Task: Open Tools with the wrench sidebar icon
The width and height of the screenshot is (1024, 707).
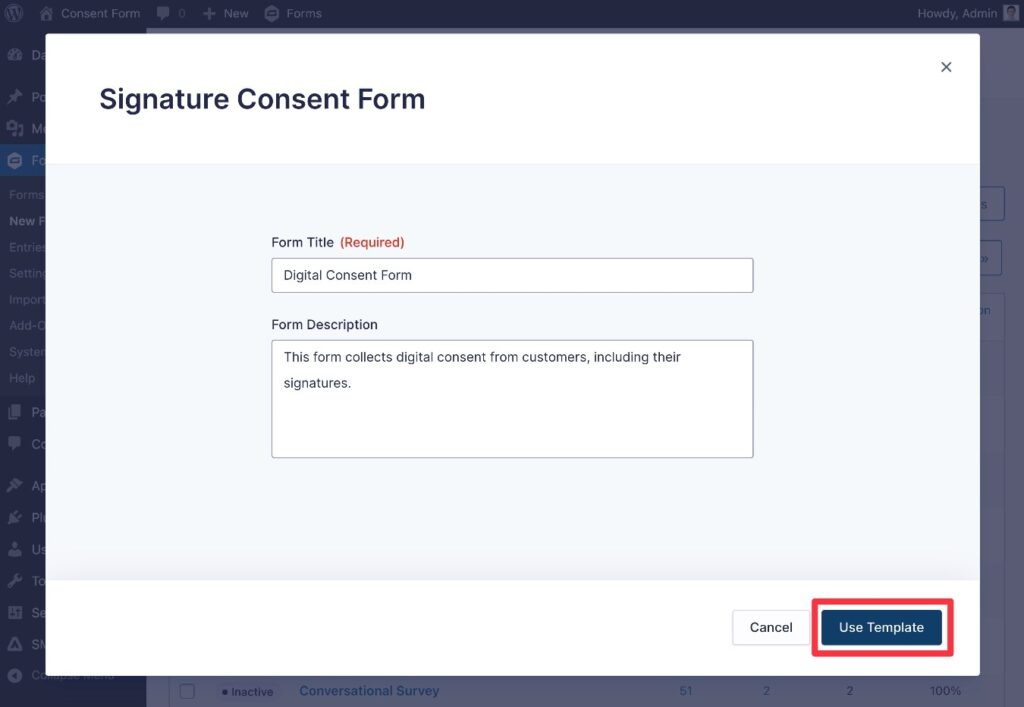Action: coord(17,580)
